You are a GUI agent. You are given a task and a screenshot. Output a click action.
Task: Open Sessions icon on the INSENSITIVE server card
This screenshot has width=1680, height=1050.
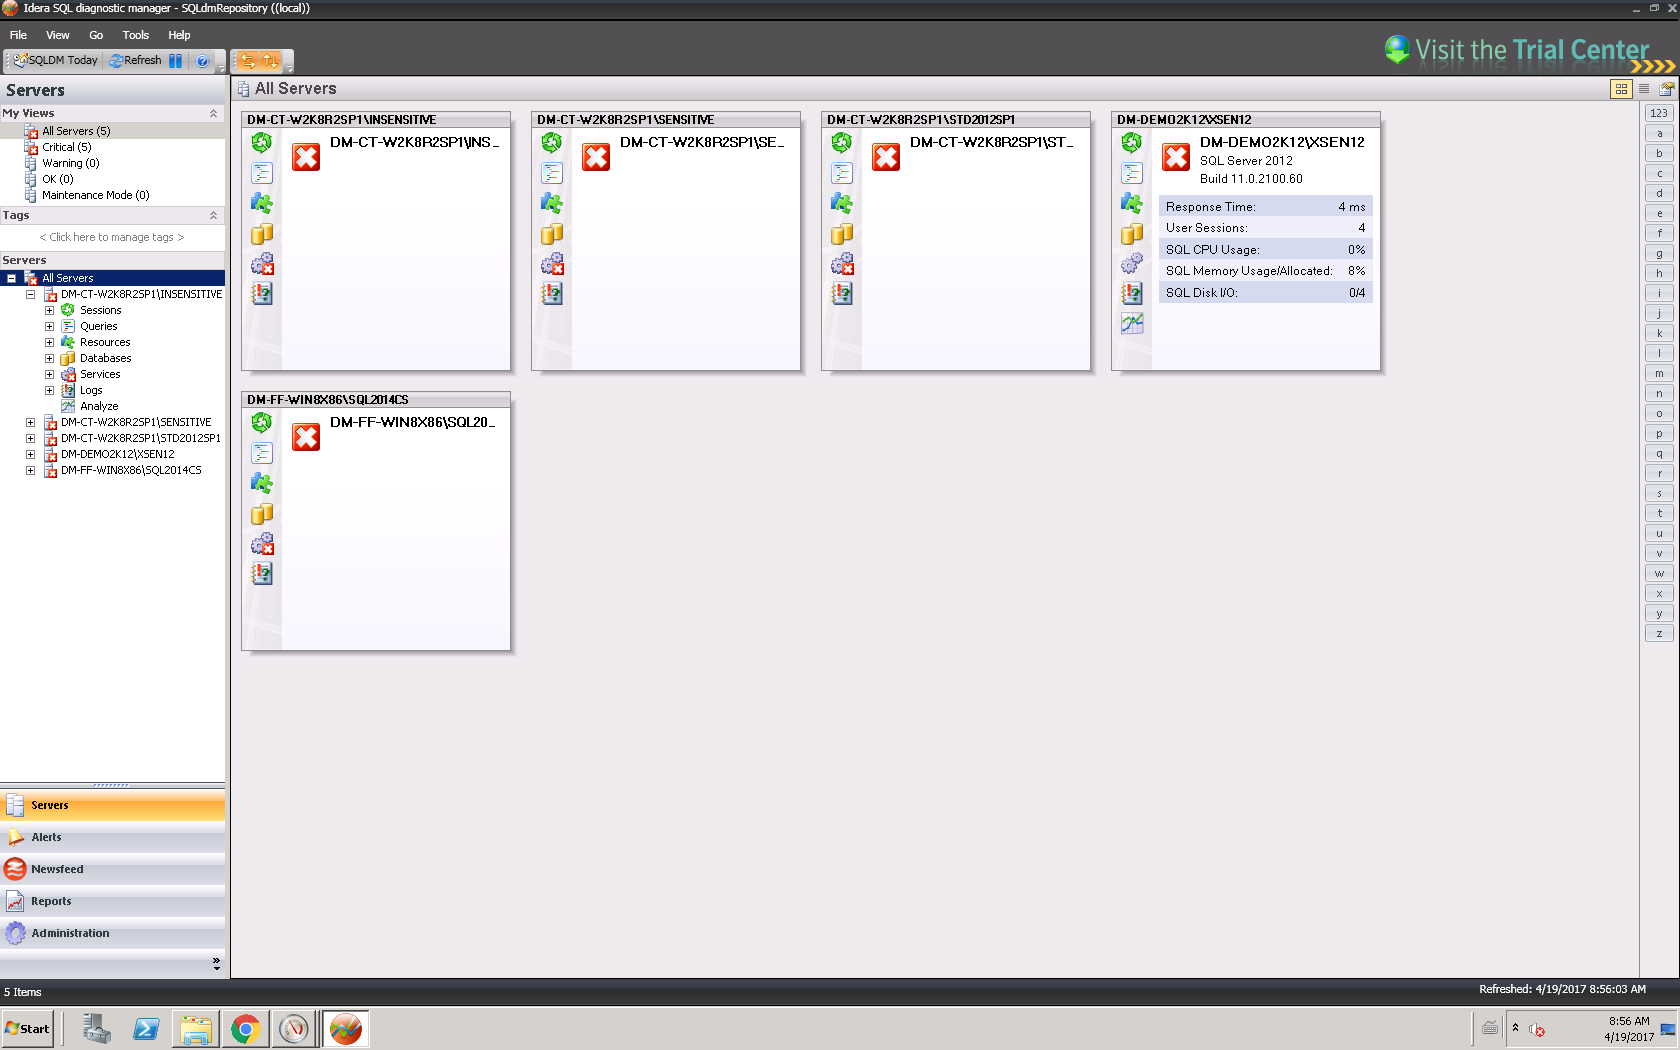pyautogui.click(x=262, y=143)
